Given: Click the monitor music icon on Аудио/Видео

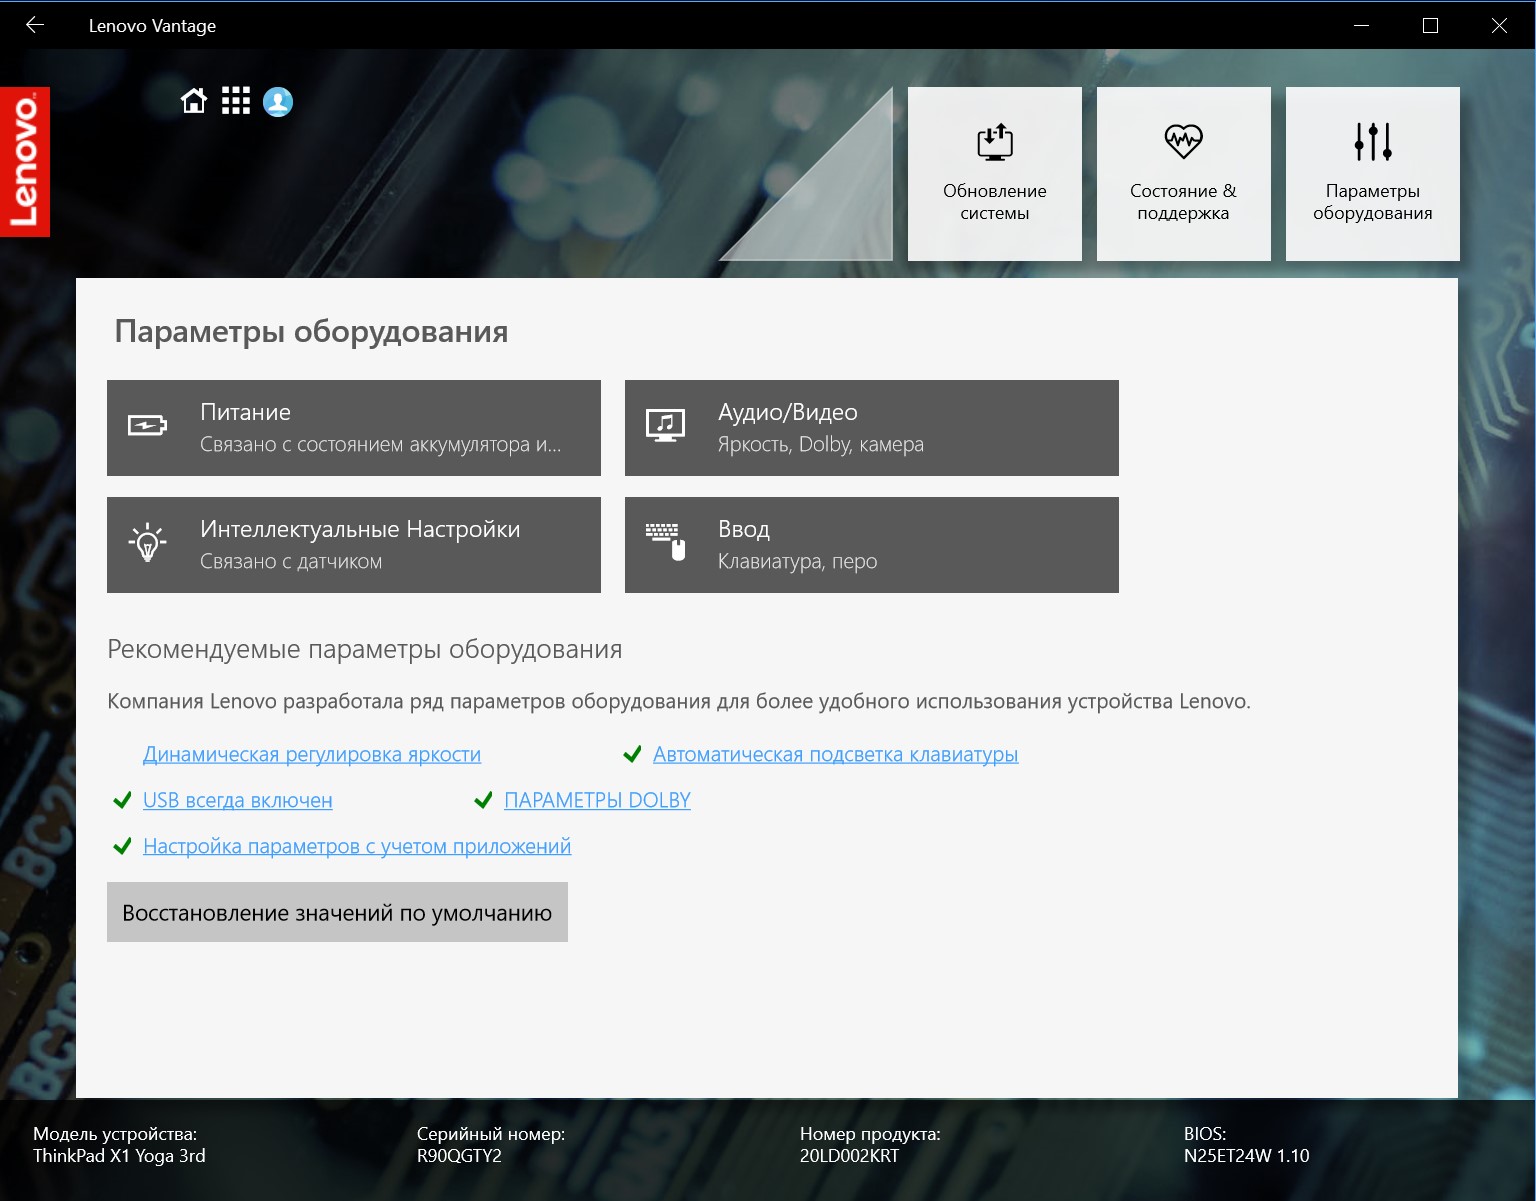Looking at the screenshot, I should pos(665,426).
